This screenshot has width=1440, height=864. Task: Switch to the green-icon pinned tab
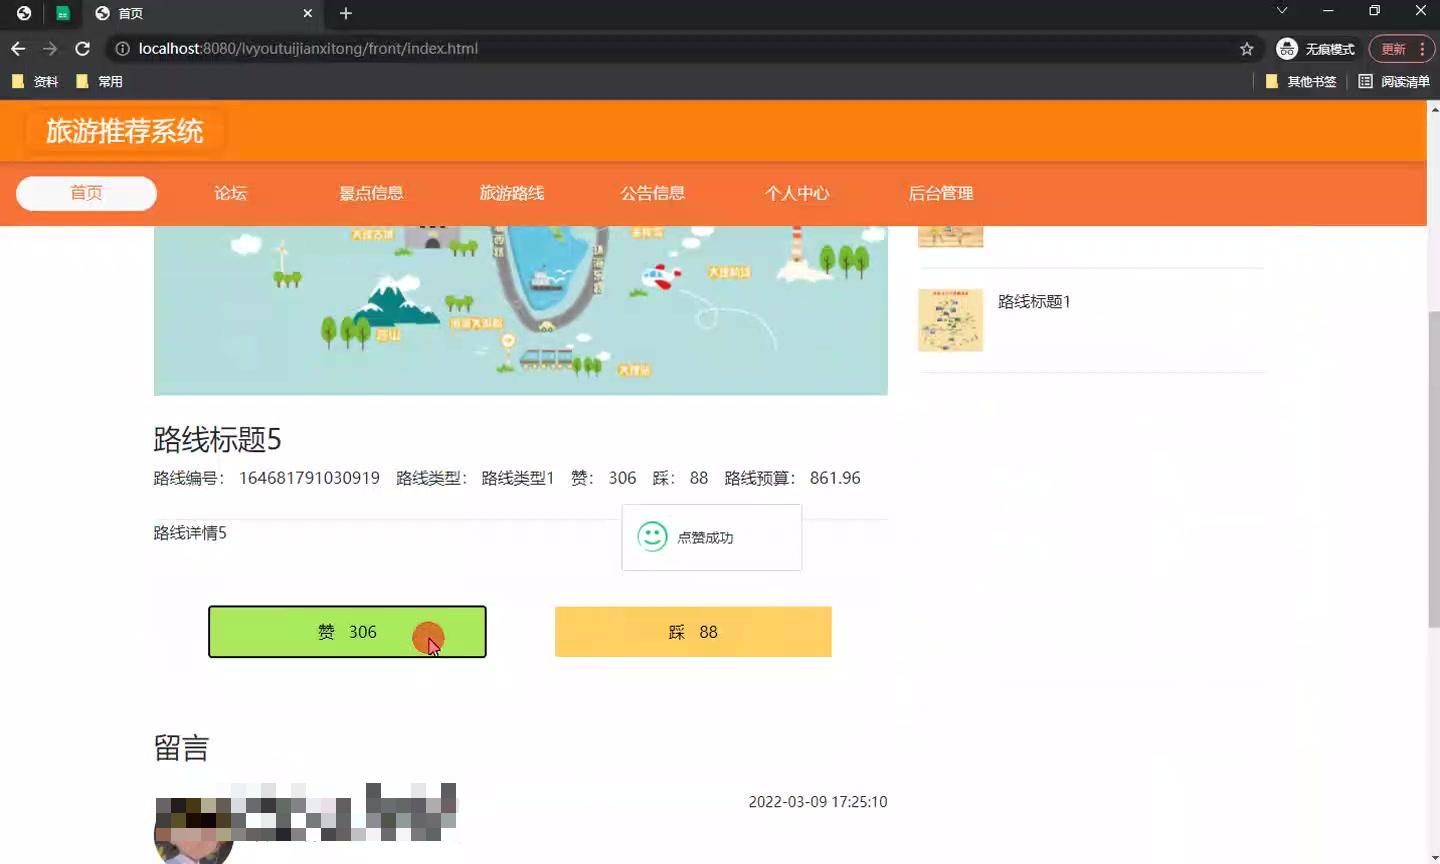click(x=63, y=13)
